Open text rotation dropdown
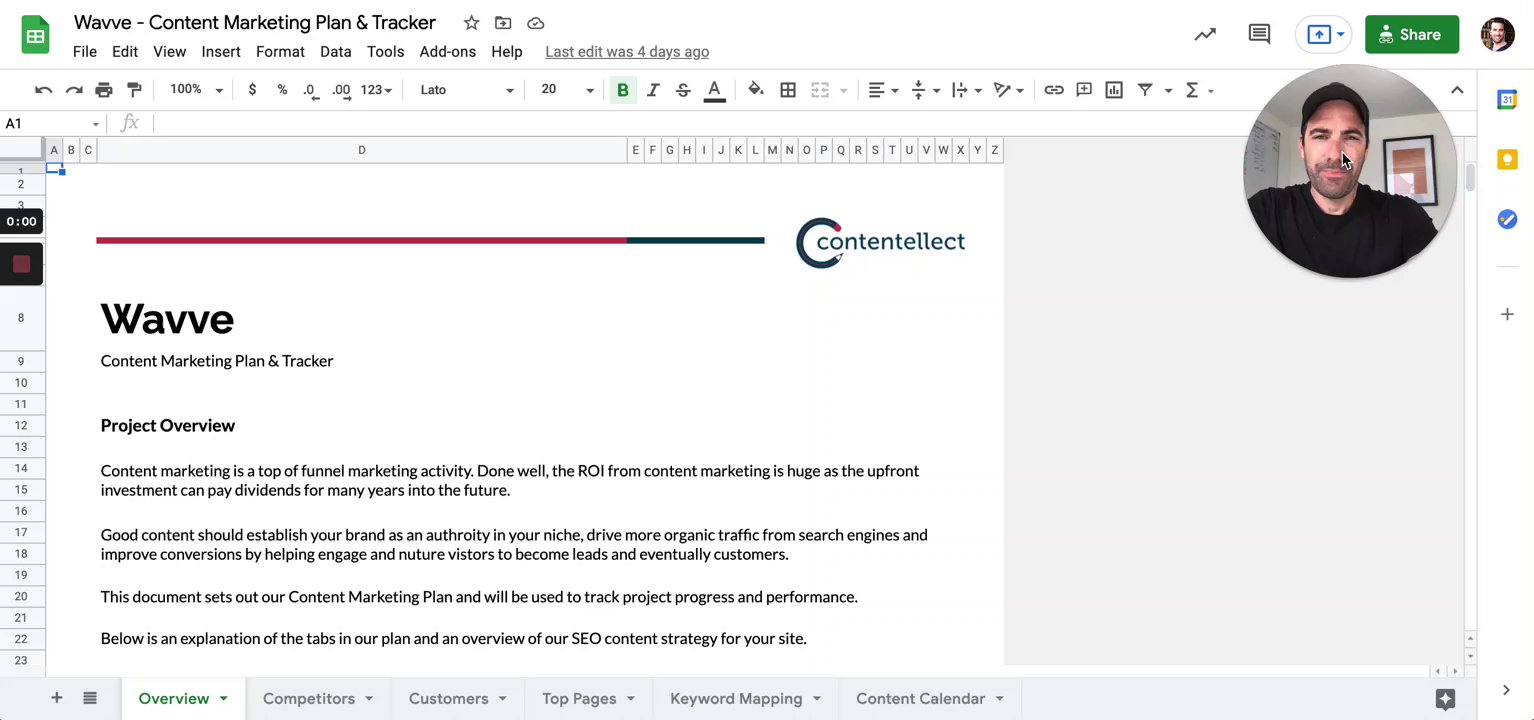 [1008, 90]
